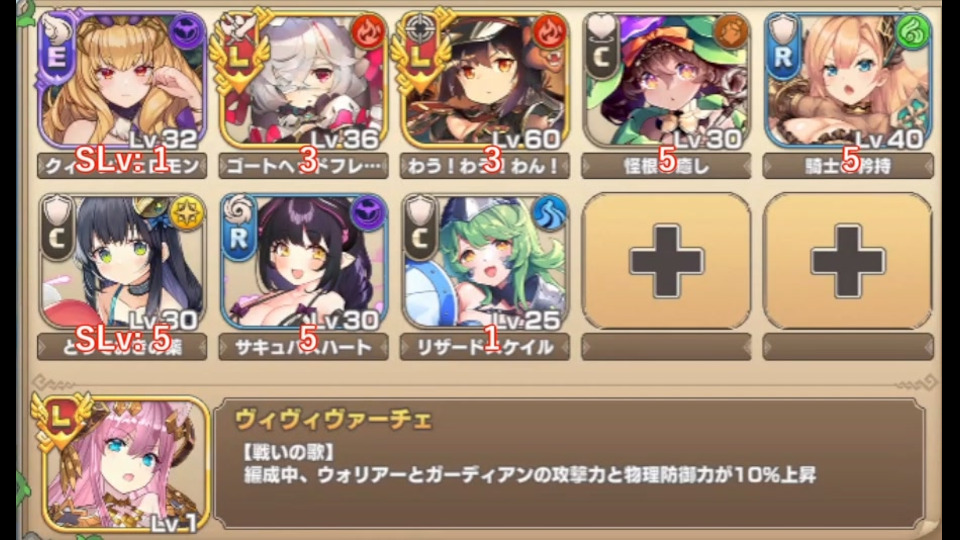Image resolution: width=960 pixels, height=540 pixels.
Task: Click the gold winged L rank badge on the Lv 60 card
Action: (x=419, y=54)
